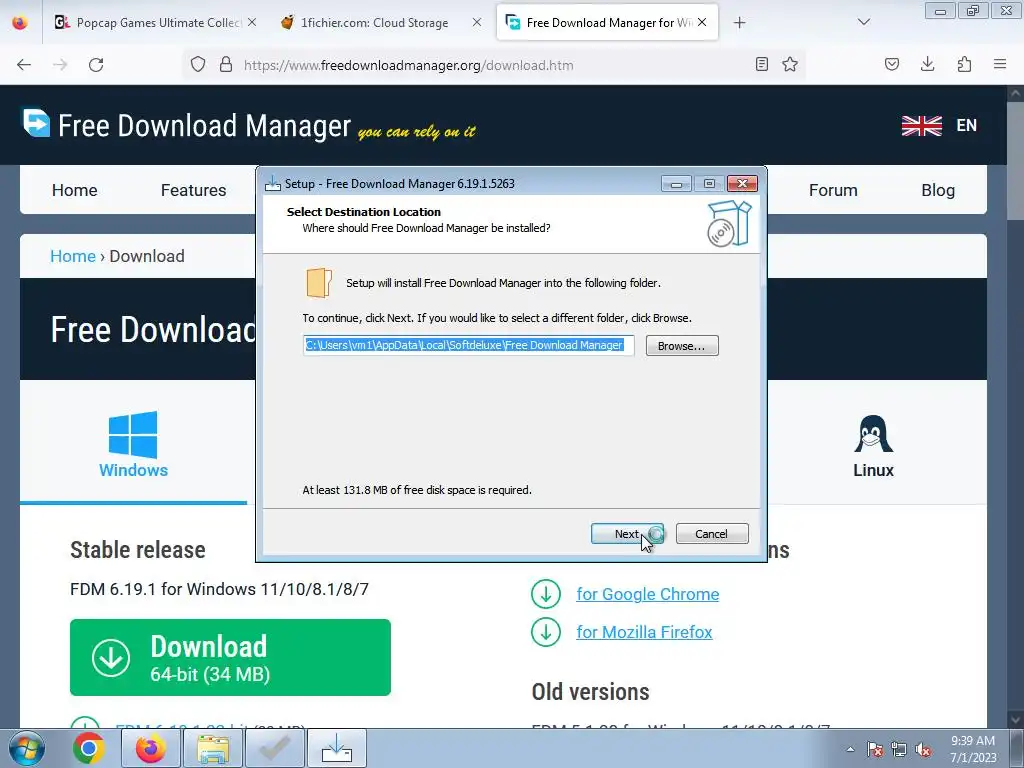Launch Google Chrome from the taskbar
The width and height of the screenshot is (1024, 768).
pyautogui.click(x=89, y=748)
